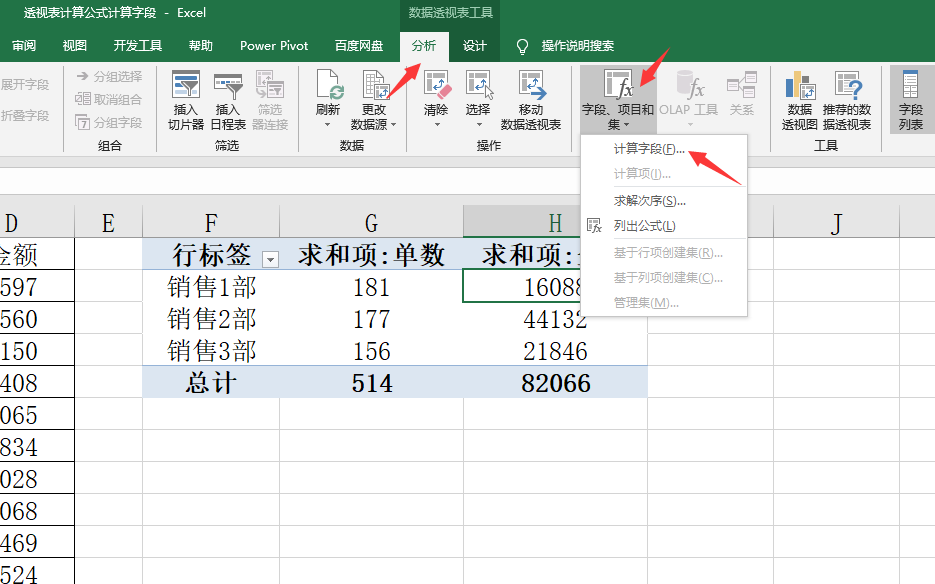Open the 帮助 ribbon tab
This screenshot has width=935, height=584.
pyautogui.click(x=200, y=46)
